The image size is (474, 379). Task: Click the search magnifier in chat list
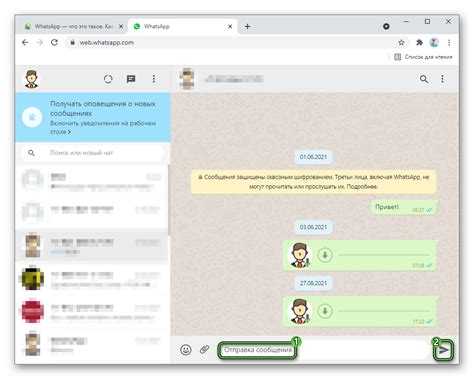[x=31, y=153]
